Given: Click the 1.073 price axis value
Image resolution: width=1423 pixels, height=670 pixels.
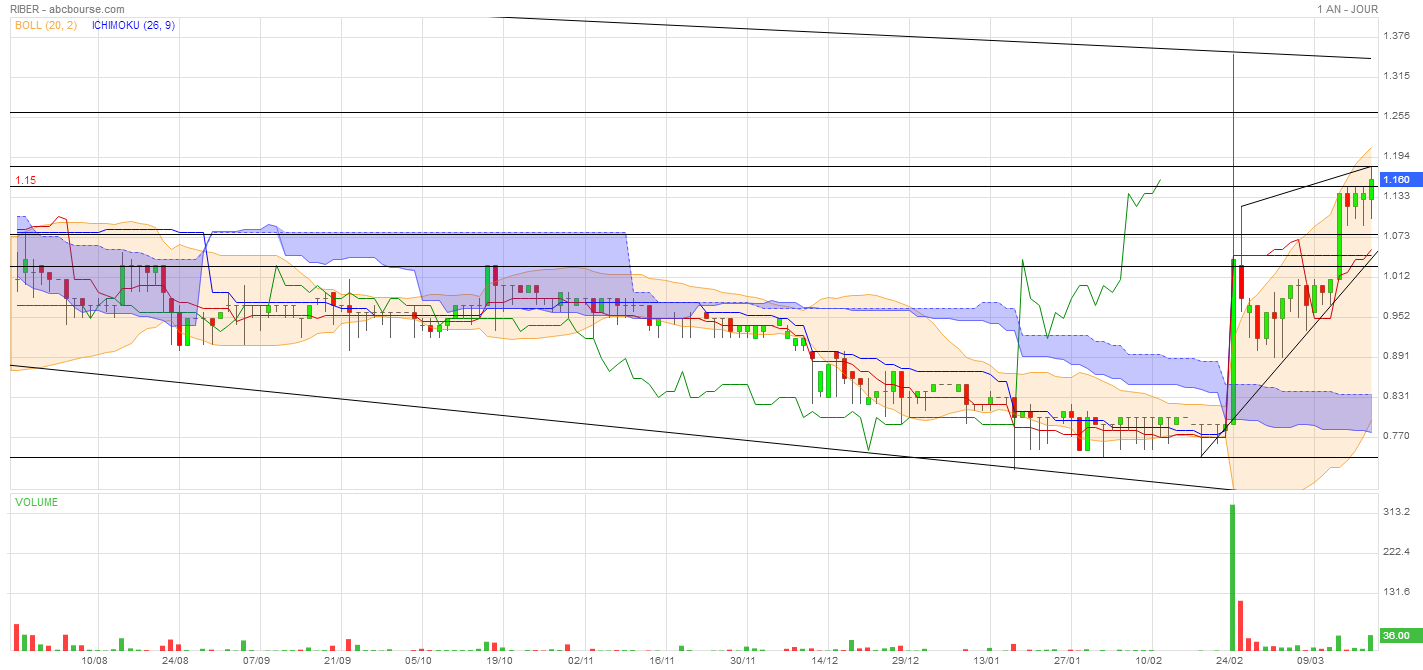Looking at the screenshot, I should pyautogui.click(x=1395, y=236).
